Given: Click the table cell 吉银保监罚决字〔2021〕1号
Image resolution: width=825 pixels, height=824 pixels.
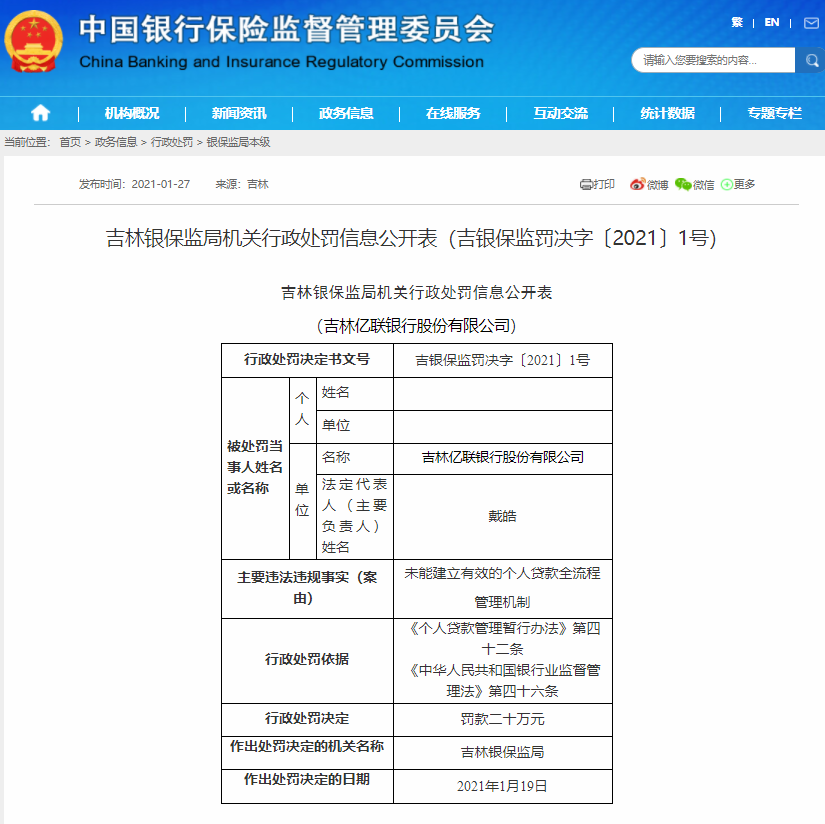Looking at the screenshot, I should 502,360.
